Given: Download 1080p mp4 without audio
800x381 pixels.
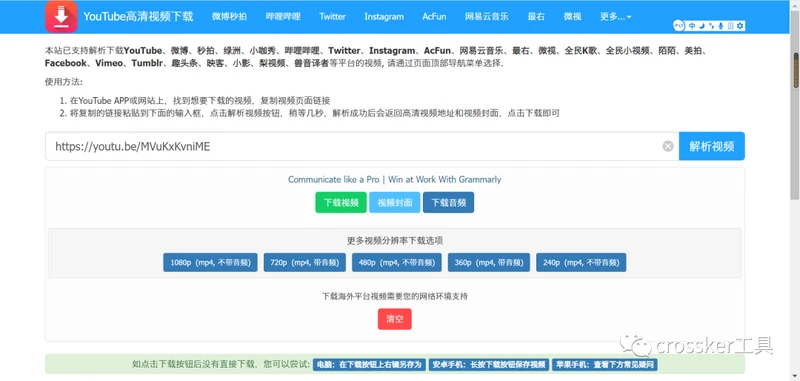Looking at the screenshot, I should [x=210, y=263].
